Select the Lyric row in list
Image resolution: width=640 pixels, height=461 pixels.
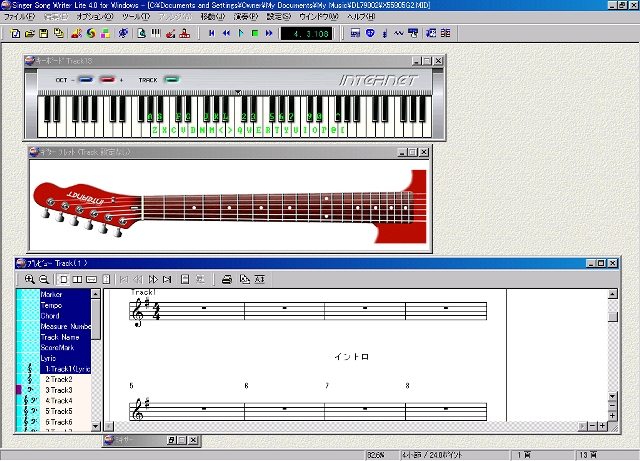65,359
